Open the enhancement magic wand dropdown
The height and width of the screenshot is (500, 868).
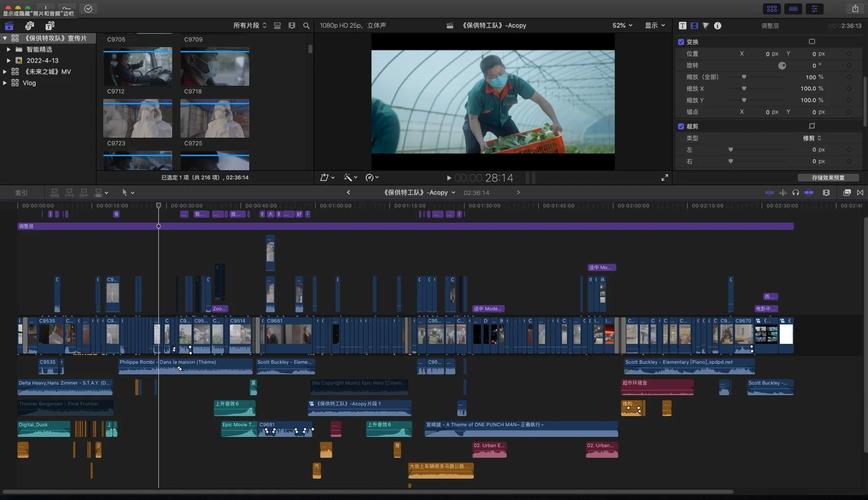(x=350, y=178)
